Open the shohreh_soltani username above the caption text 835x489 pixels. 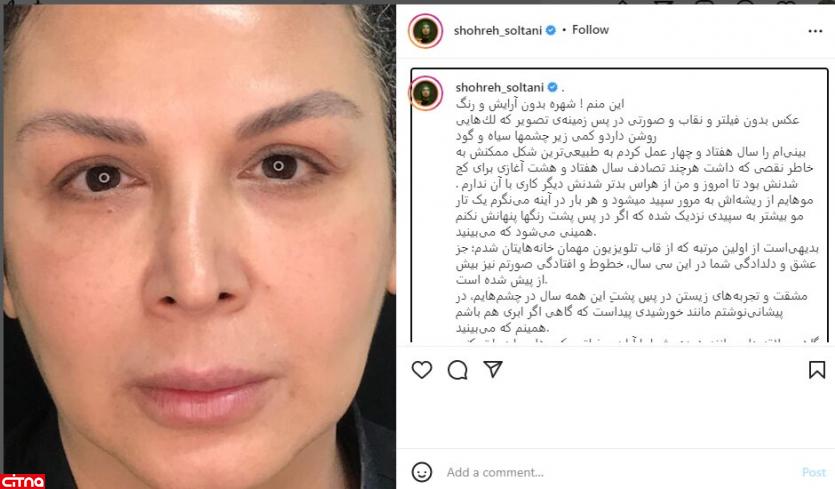(500, 87)
